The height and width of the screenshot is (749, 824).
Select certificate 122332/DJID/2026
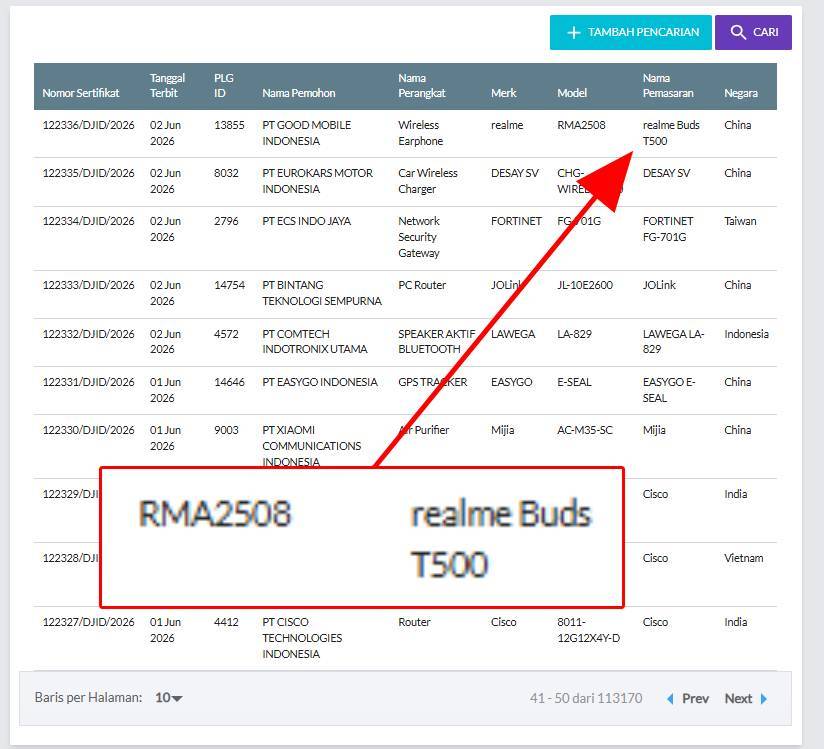pyautogui.click(x=88, y=334)
